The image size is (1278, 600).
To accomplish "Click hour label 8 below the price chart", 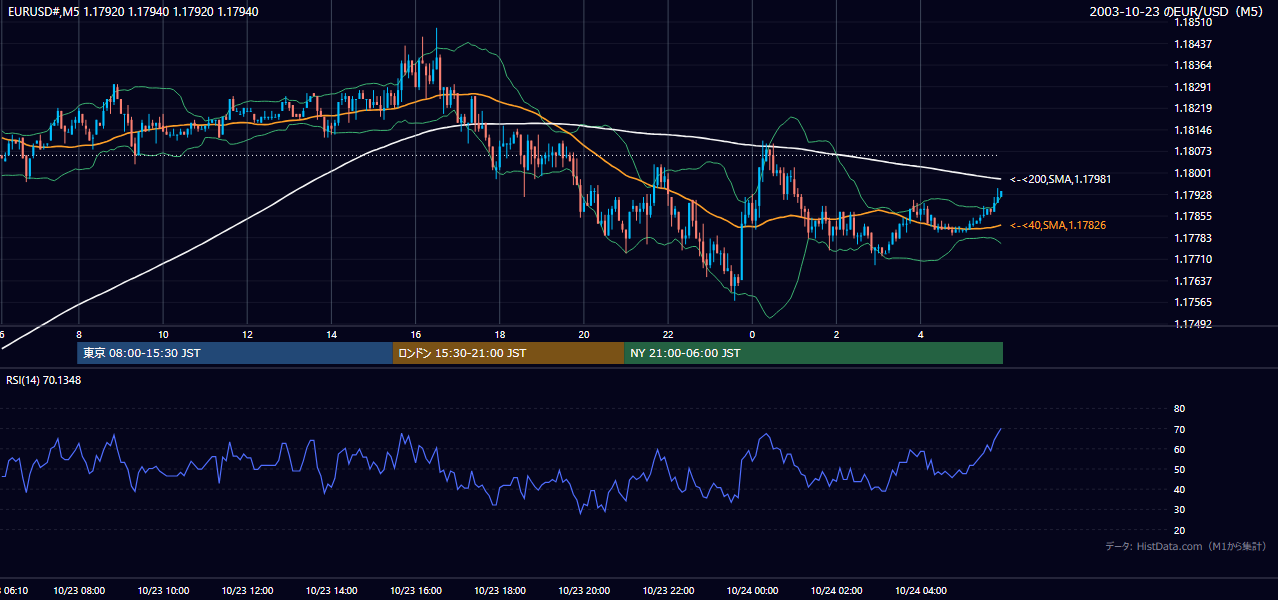I will [x=79, y=335].
